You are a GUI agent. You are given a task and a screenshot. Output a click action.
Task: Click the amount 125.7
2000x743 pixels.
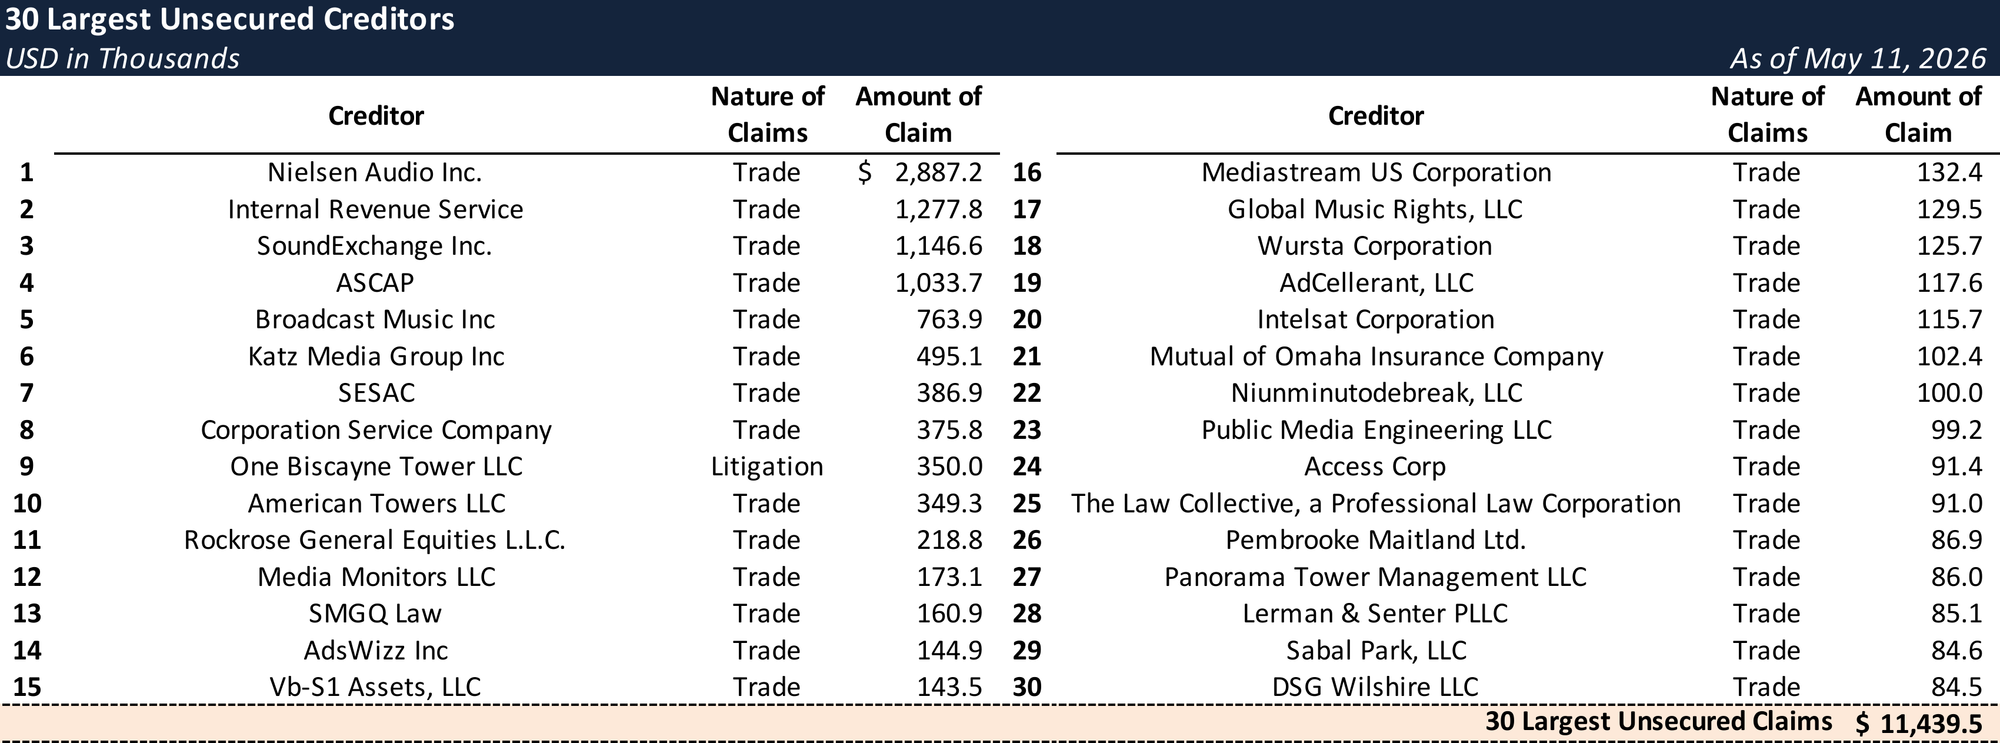click(x=1949, y=246)
